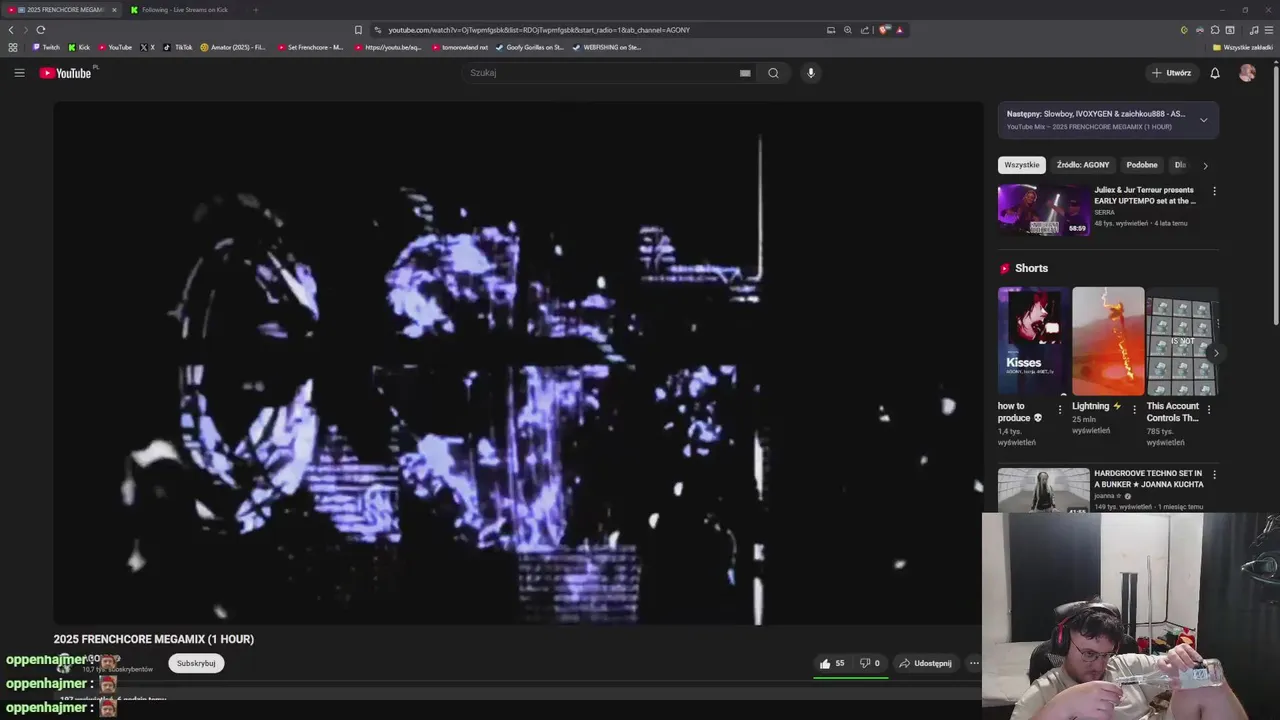Open more actions ellipsis under video

[x=974, y=663]
